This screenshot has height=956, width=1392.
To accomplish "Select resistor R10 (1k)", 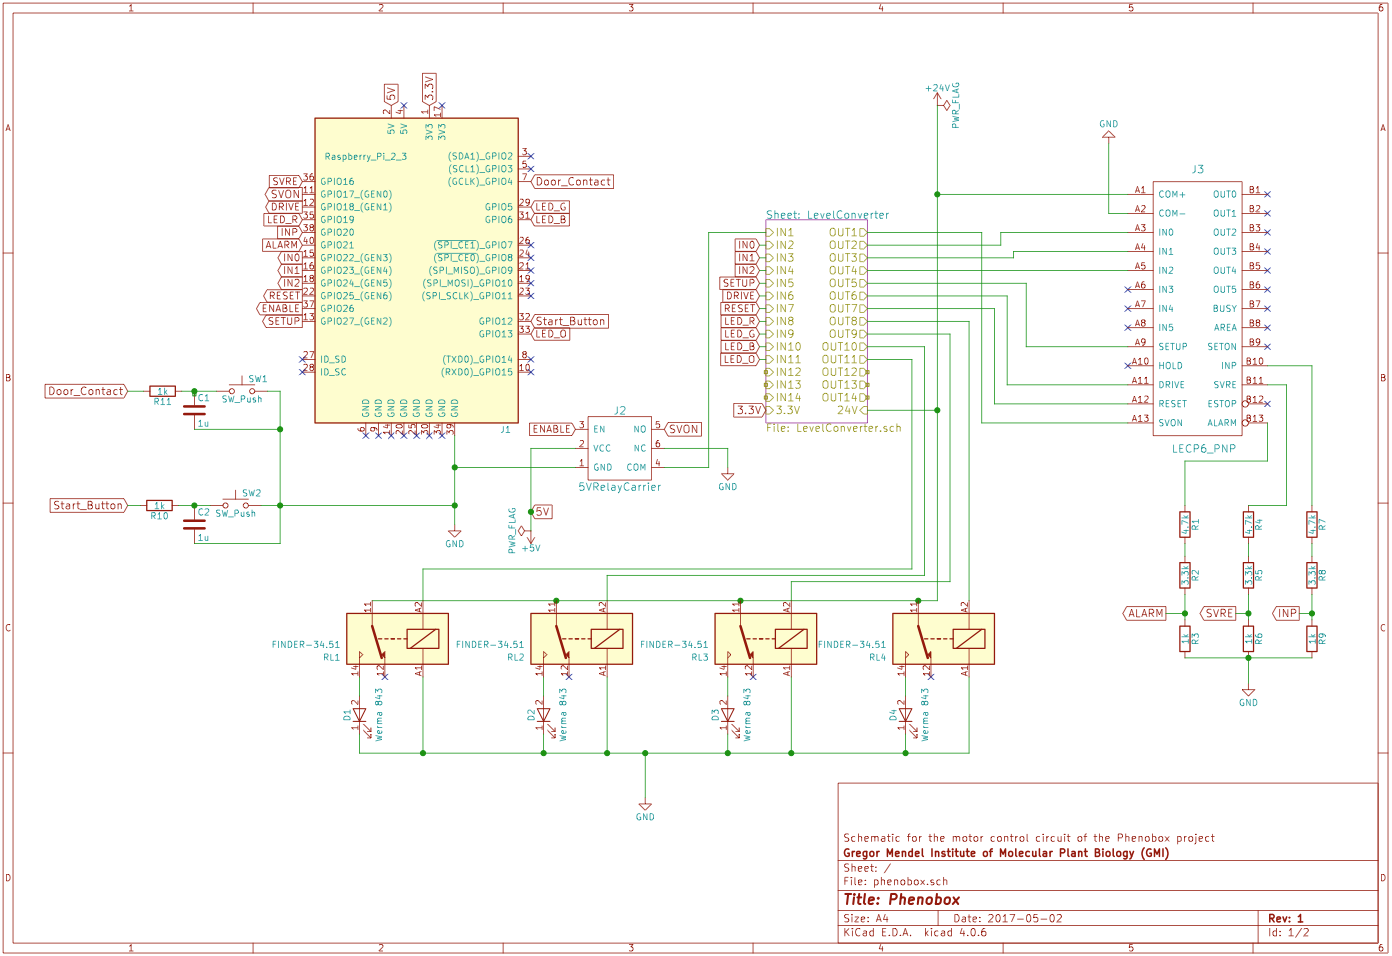I will tap(159, 505).
